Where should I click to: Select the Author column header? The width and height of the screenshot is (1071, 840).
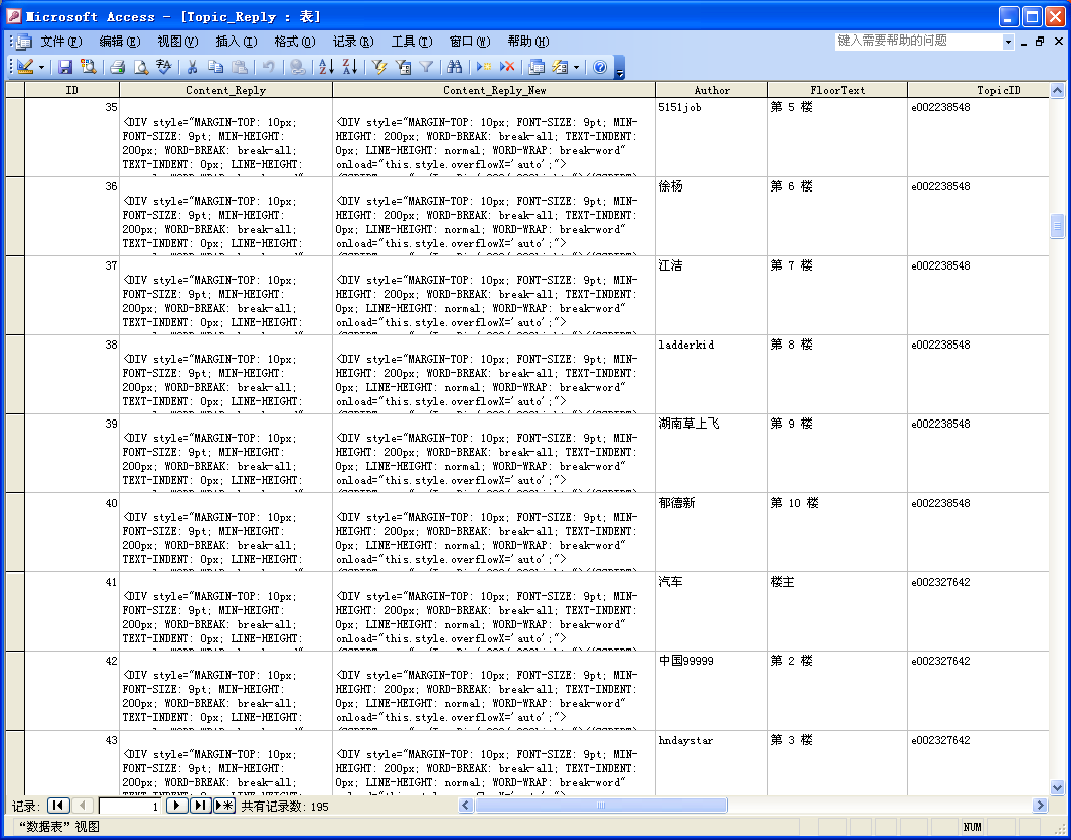coord(711,90)
